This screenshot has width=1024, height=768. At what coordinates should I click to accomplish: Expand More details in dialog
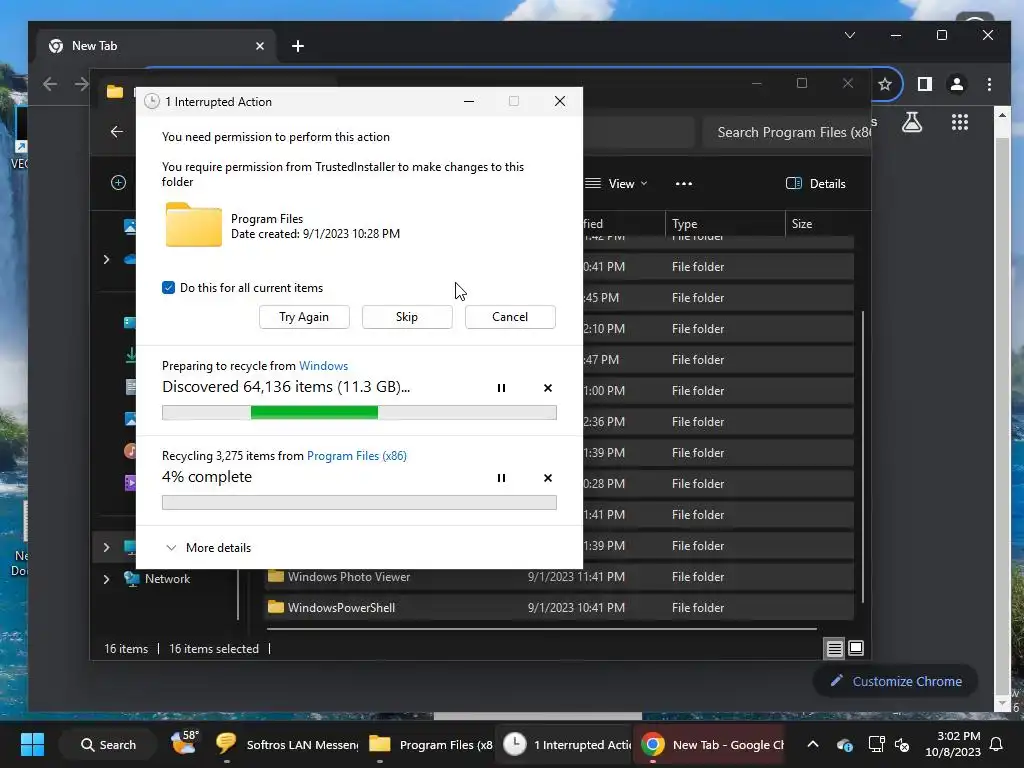pyautogui.click(x=209, y=548)
